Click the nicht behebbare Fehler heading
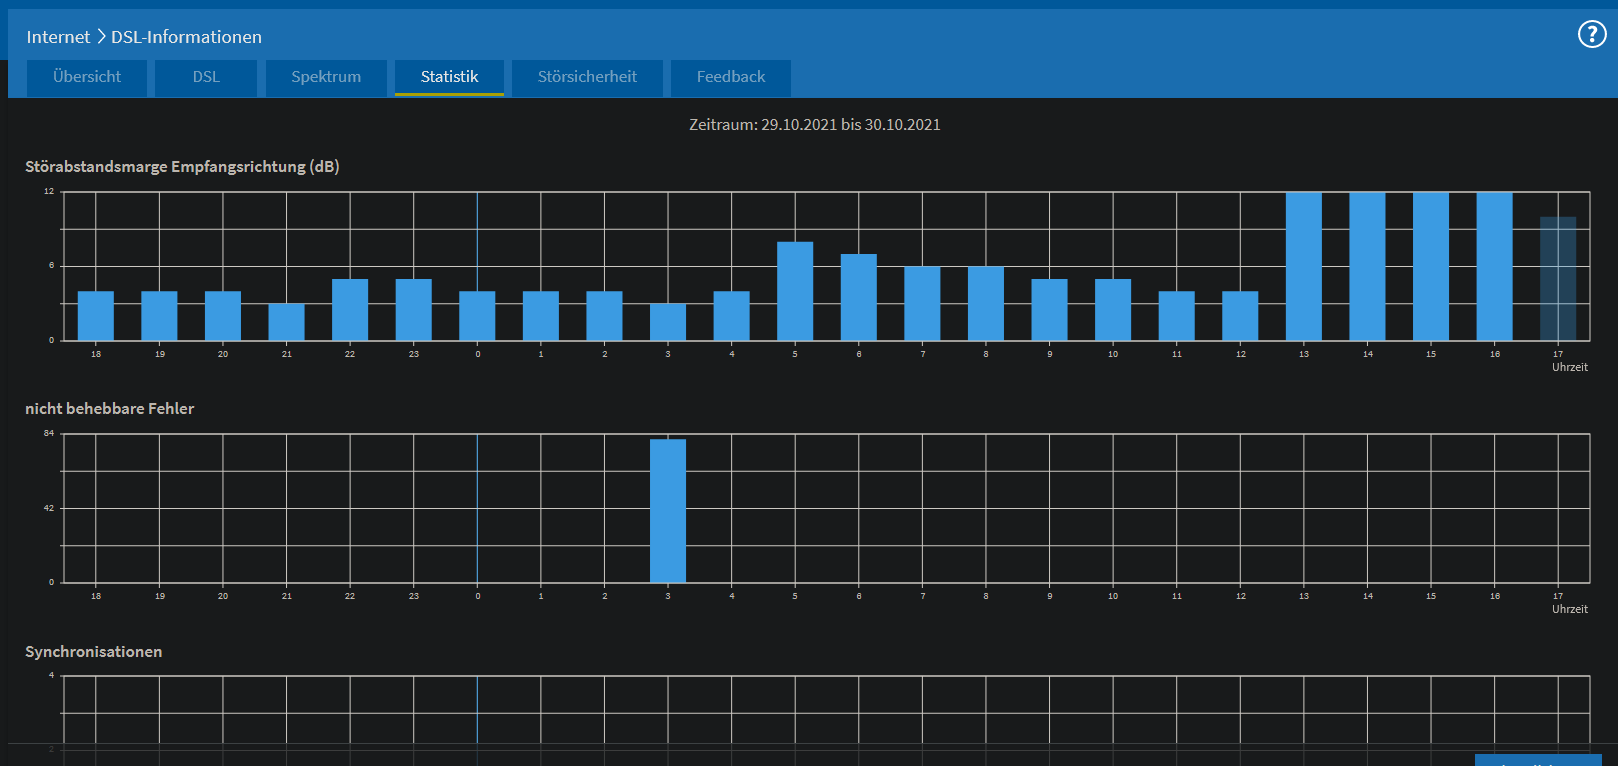This screenshot has height=766, width=1618. [x=110, y=409]
